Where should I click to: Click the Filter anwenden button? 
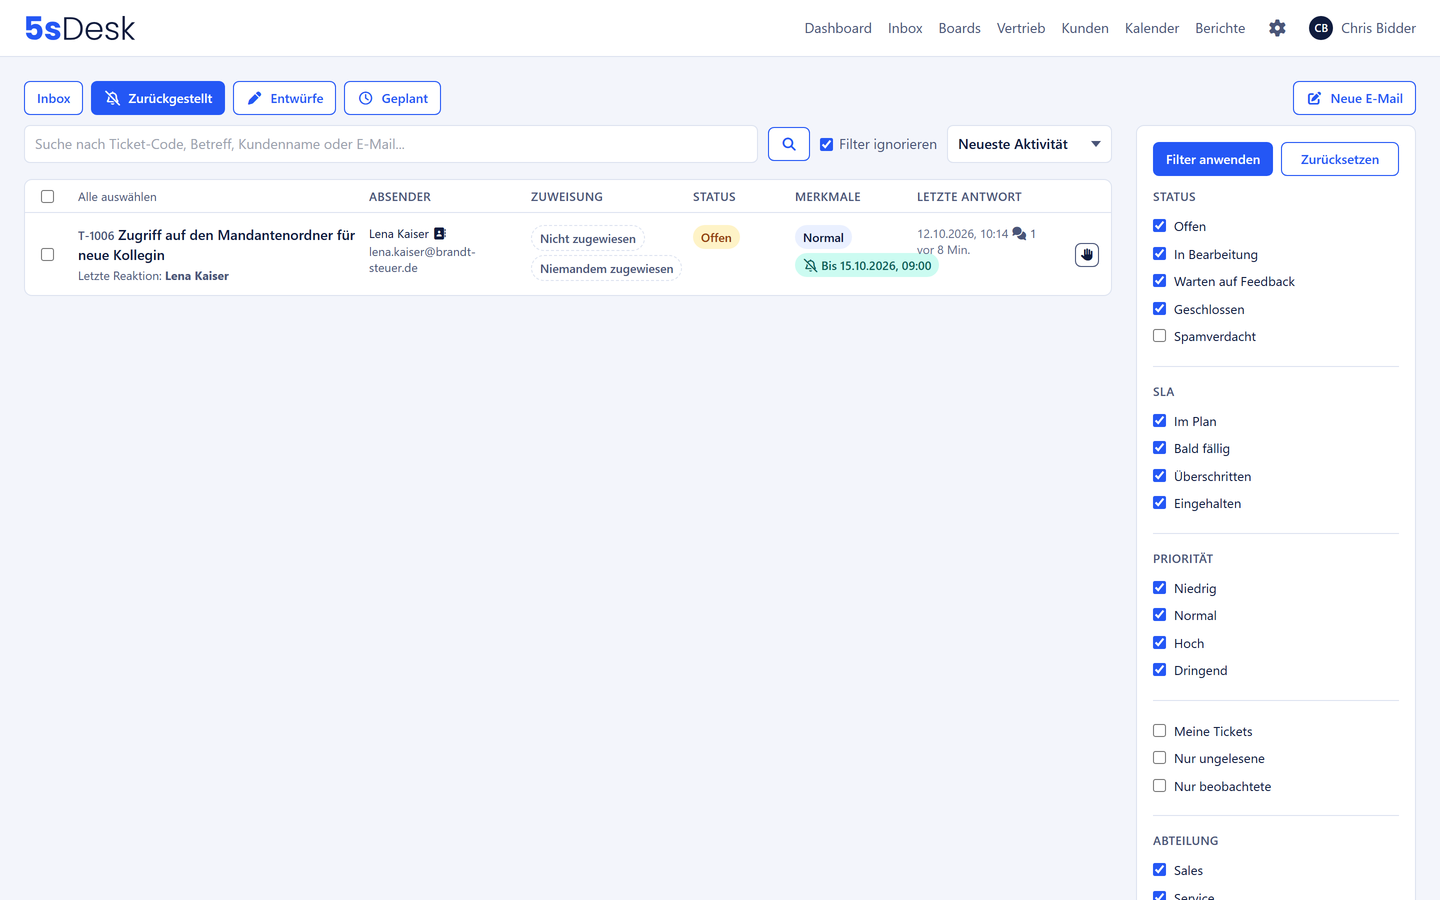(1213, 159)
